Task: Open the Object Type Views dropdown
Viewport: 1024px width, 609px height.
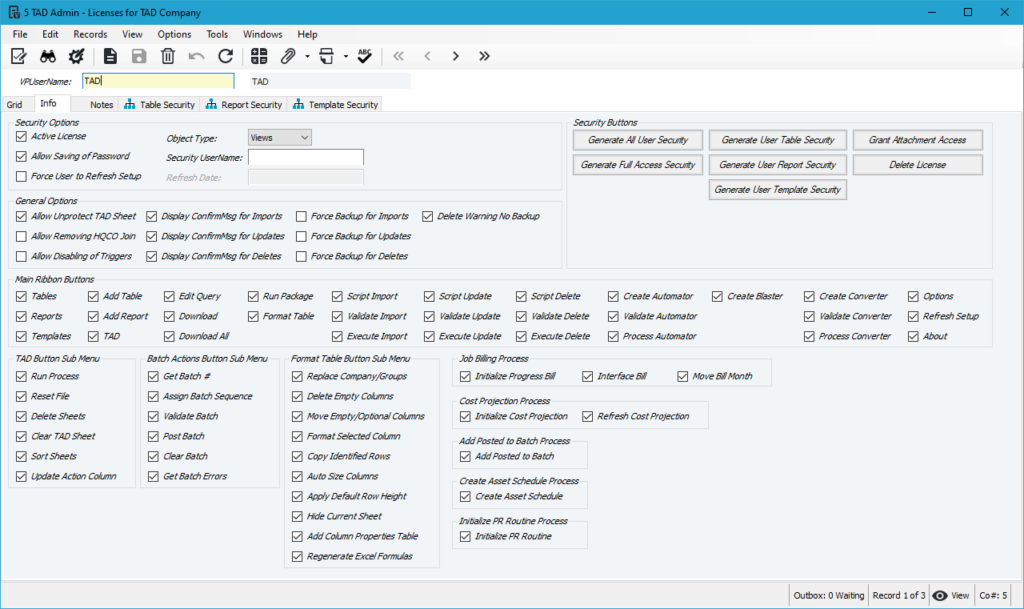Action: [280, 138]
